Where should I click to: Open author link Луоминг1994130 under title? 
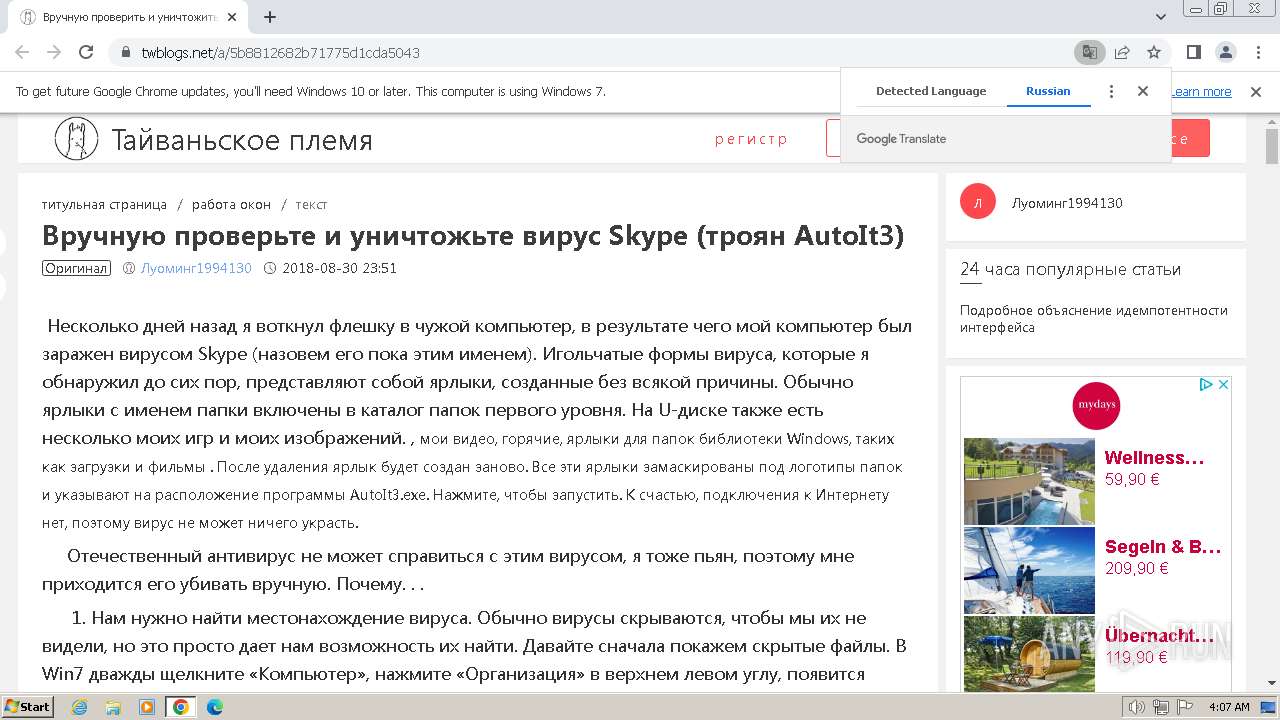[x=196, y=268]
